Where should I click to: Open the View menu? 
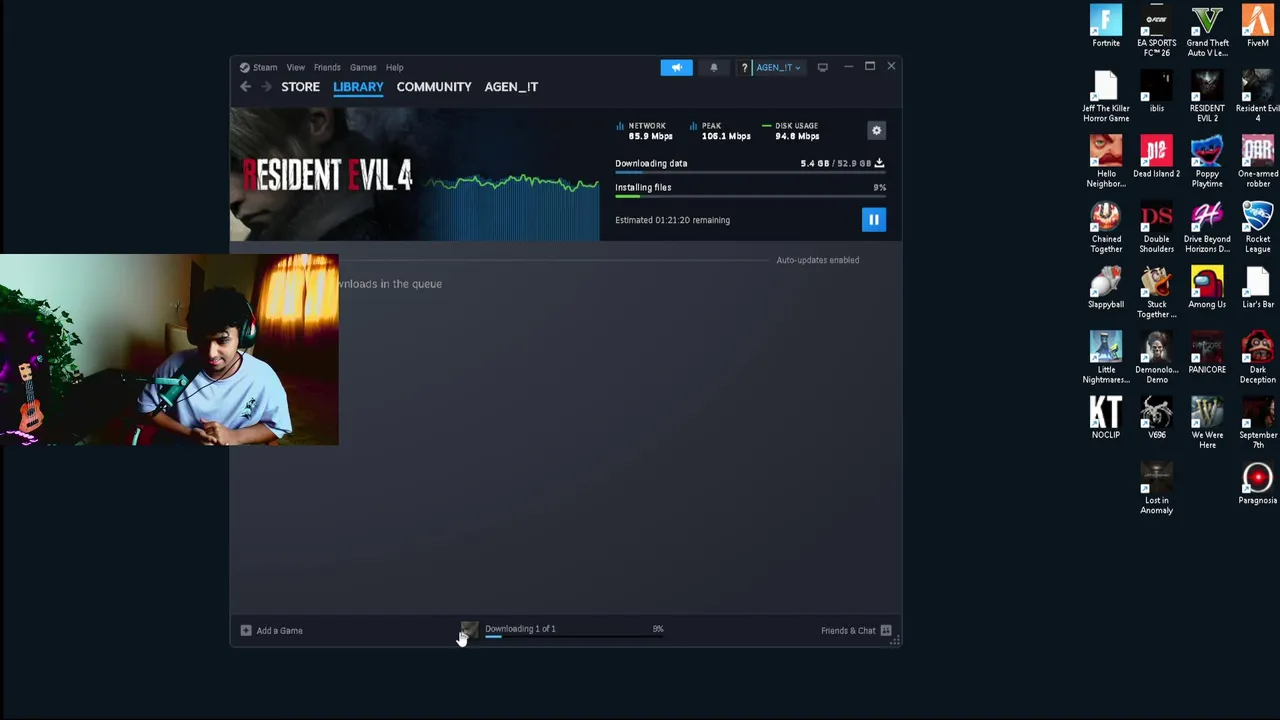click(x=295, y=67)
